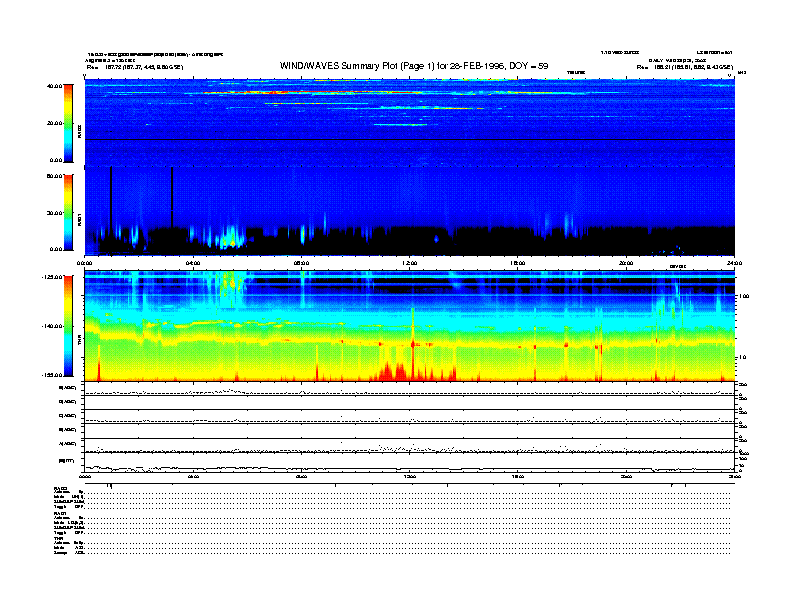Viewport: 792px width, 612px height.
Task: Click the Rse position text at top left
Action: 135,67
